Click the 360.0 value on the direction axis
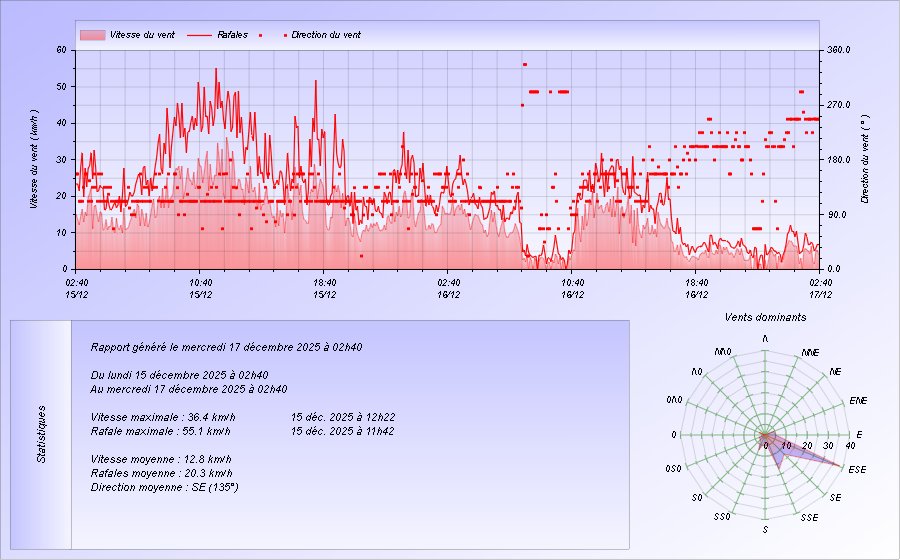 tap(840, 49)
